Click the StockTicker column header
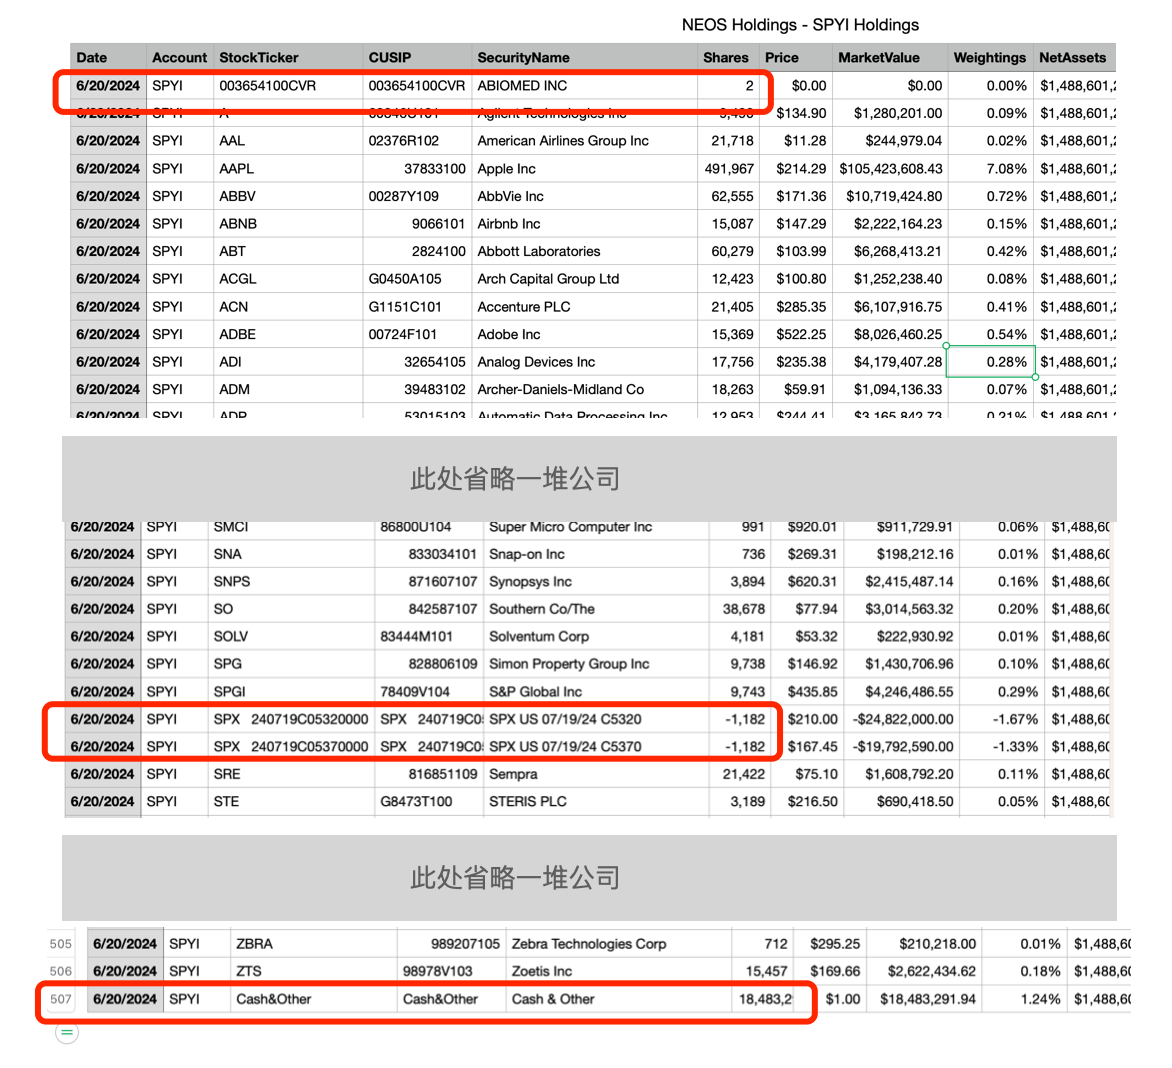1172x1068 pixels. (288, 58)
